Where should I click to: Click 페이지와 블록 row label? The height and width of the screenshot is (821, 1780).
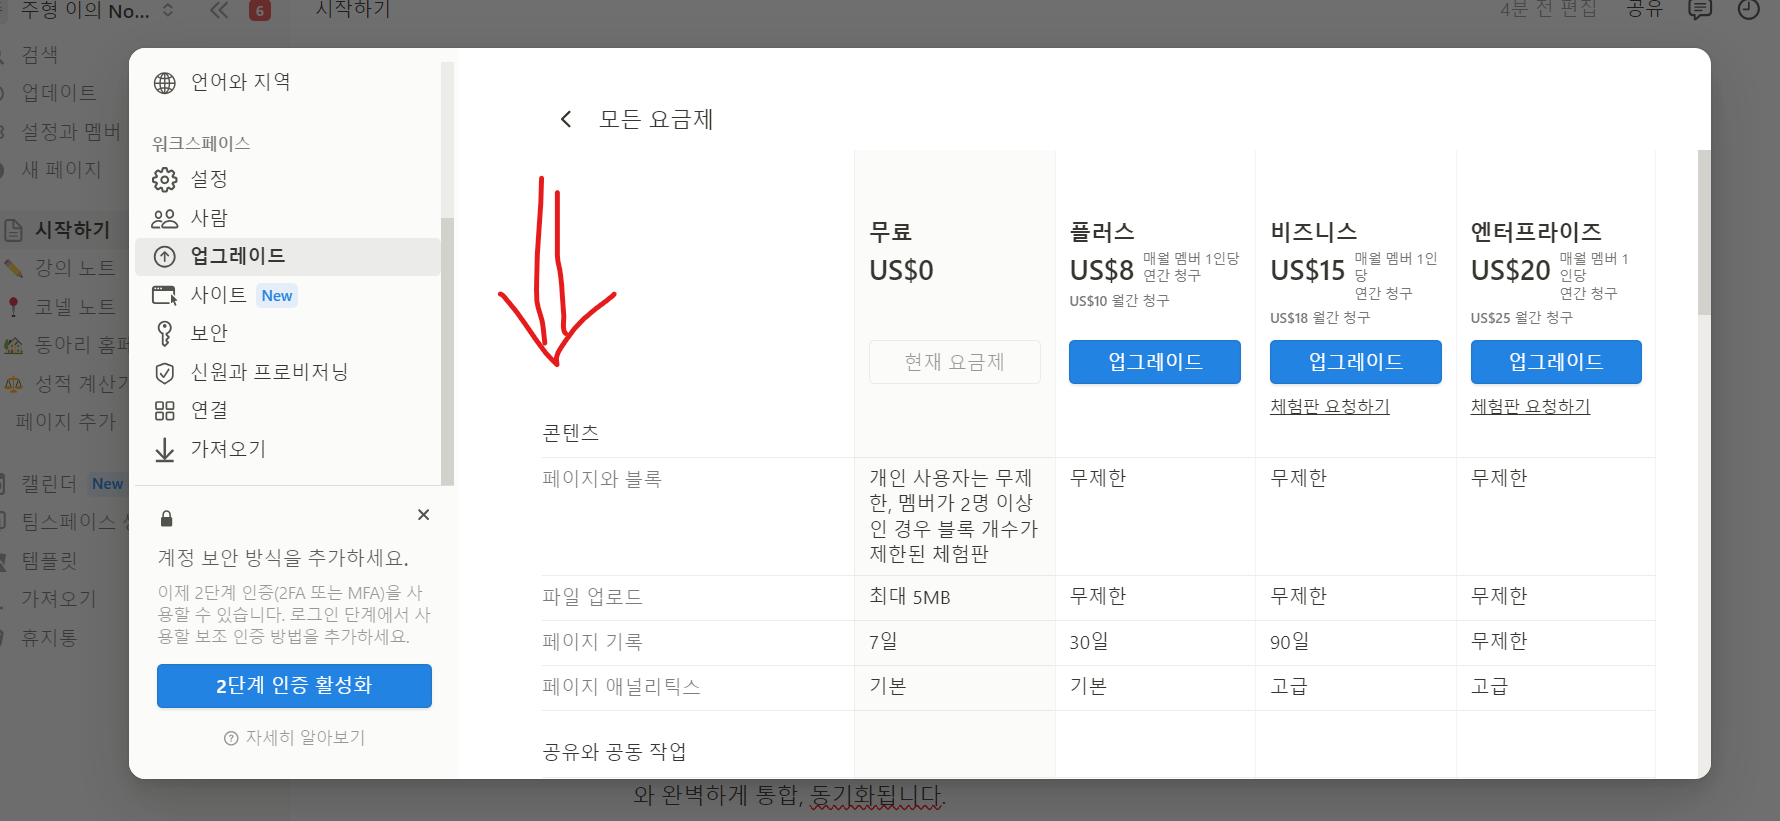point(602,479)
